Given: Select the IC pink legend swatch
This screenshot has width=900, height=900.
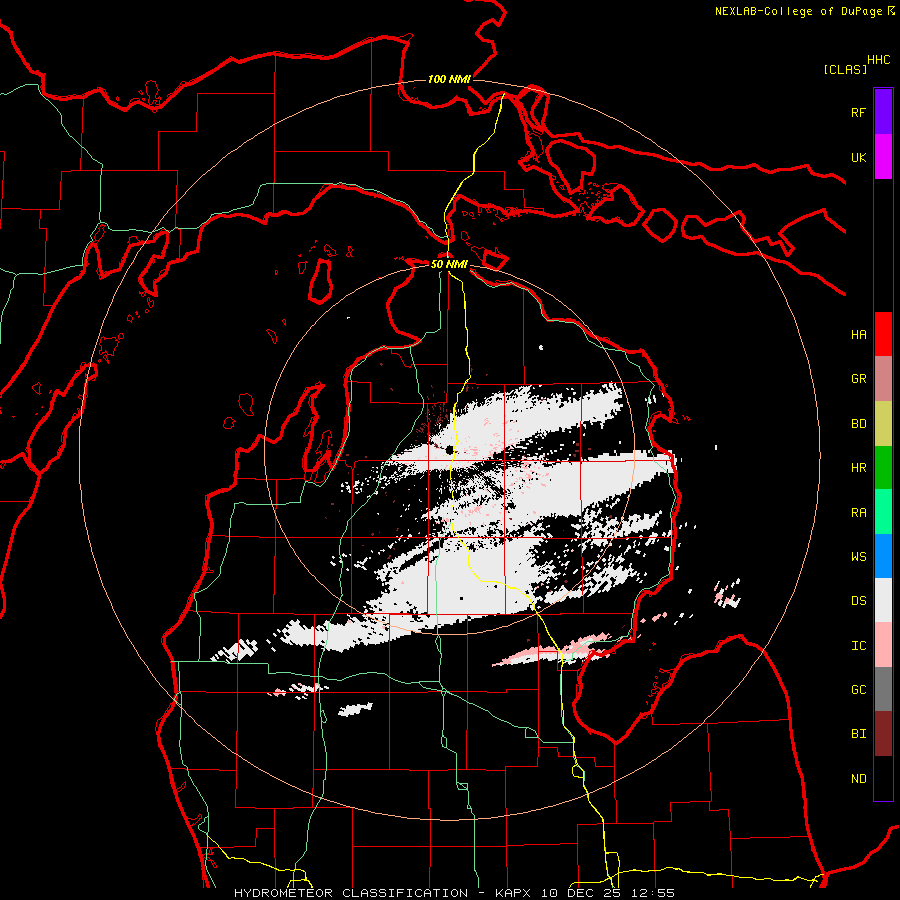Looking at the screenshot, I should [883, 645].
